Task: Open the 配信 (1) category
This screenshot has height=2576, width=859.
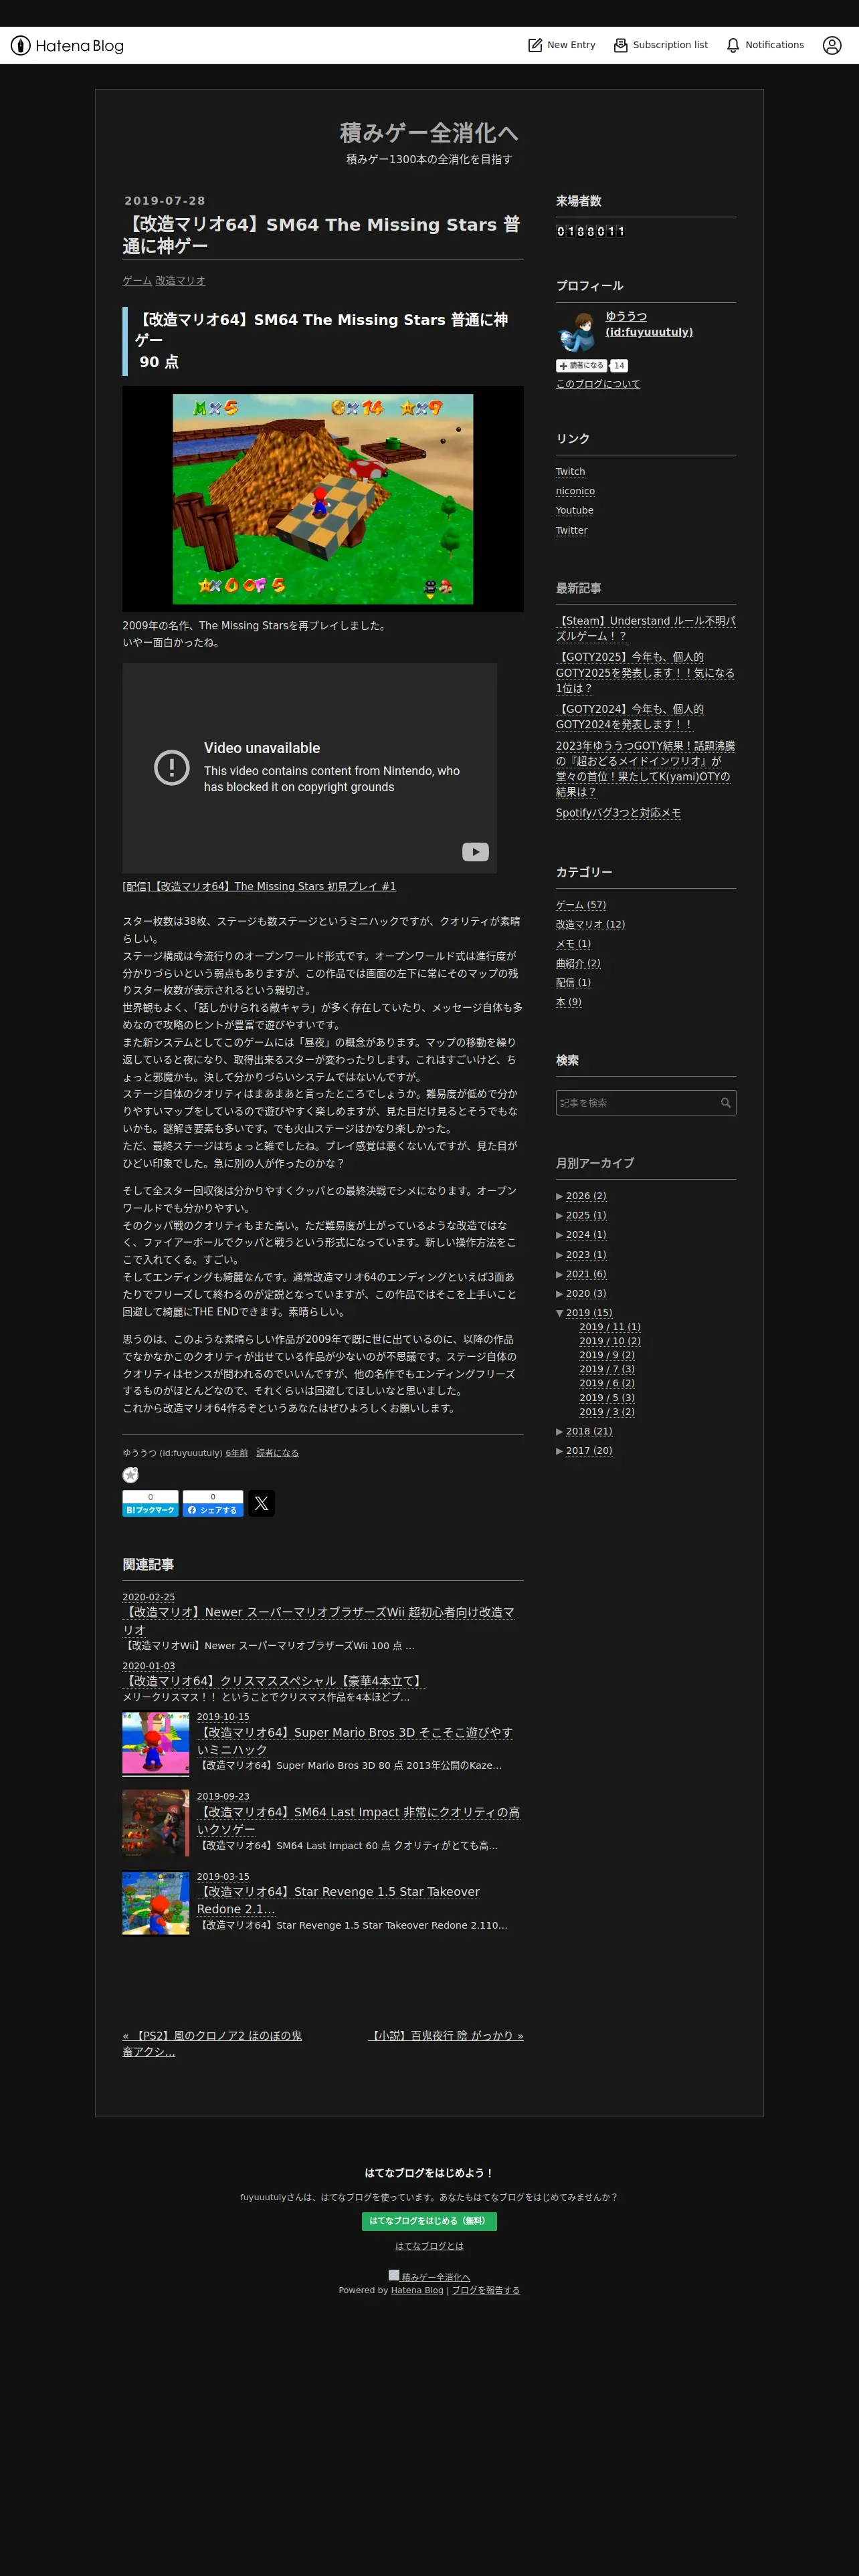Action: (x=573, y=983)
